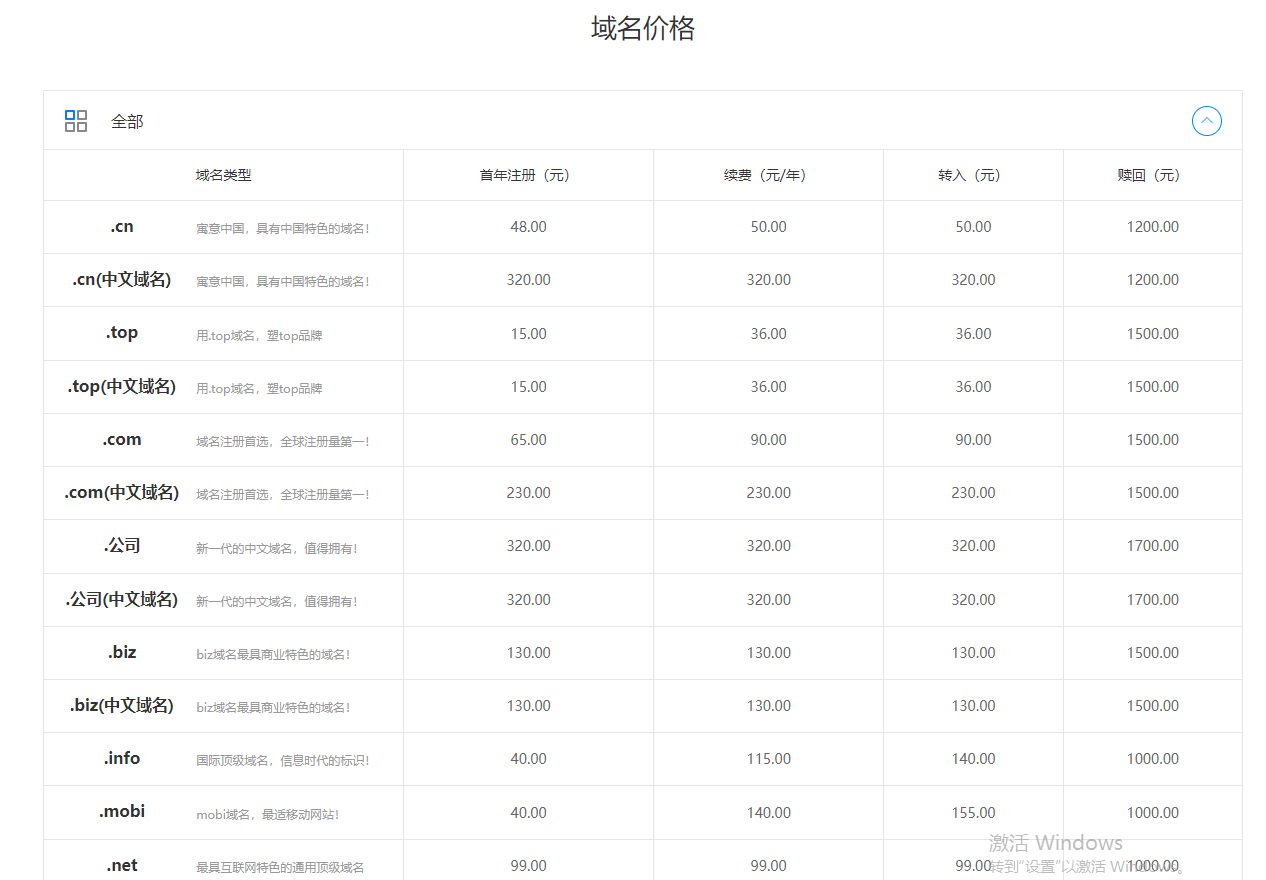Select the .cn domain name
This screenshot has width=1266, height=880.
click(x=122, y=227)
